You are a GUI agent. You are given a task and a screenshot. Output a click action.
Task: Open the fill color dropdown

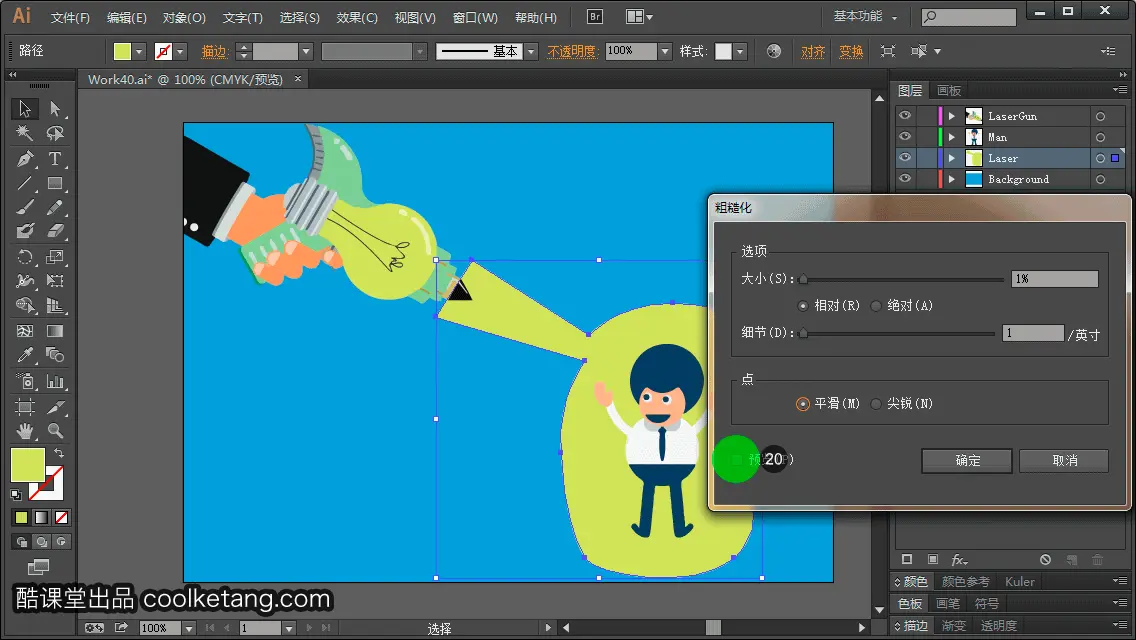coord(139,51)
